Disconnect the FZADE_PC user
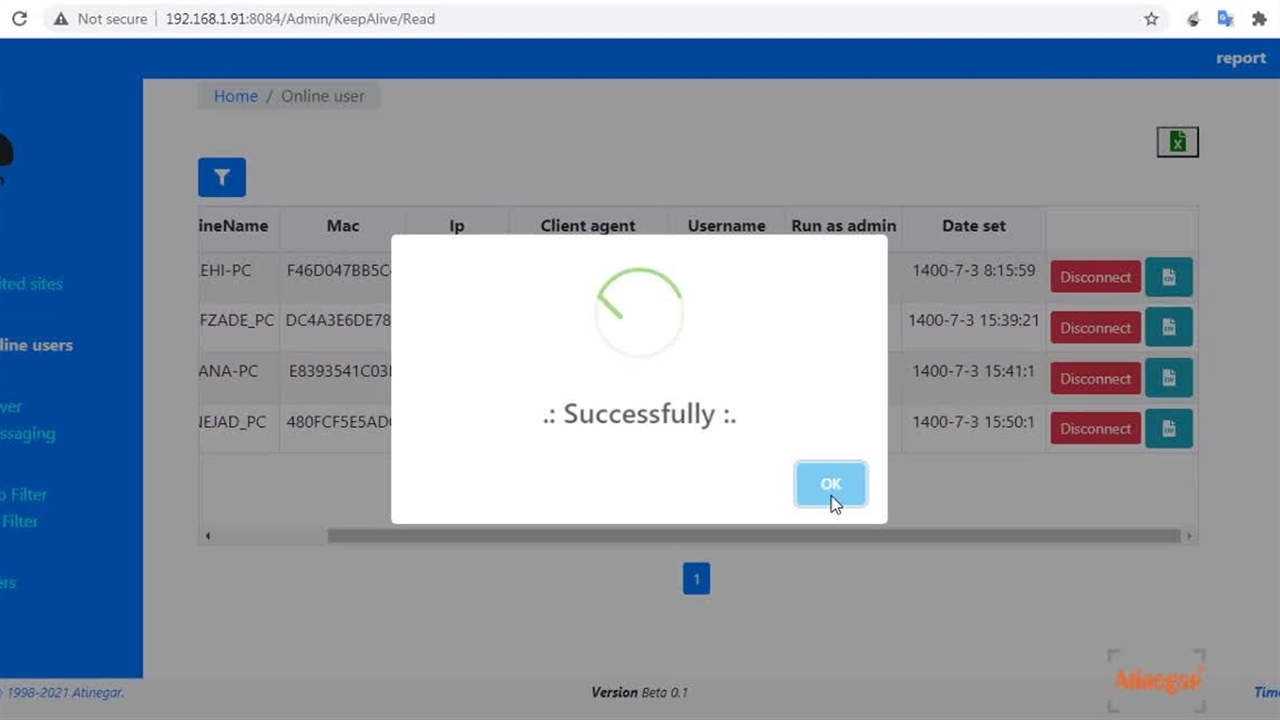This screenshot has height=720, width=1280. point(1095,328)
